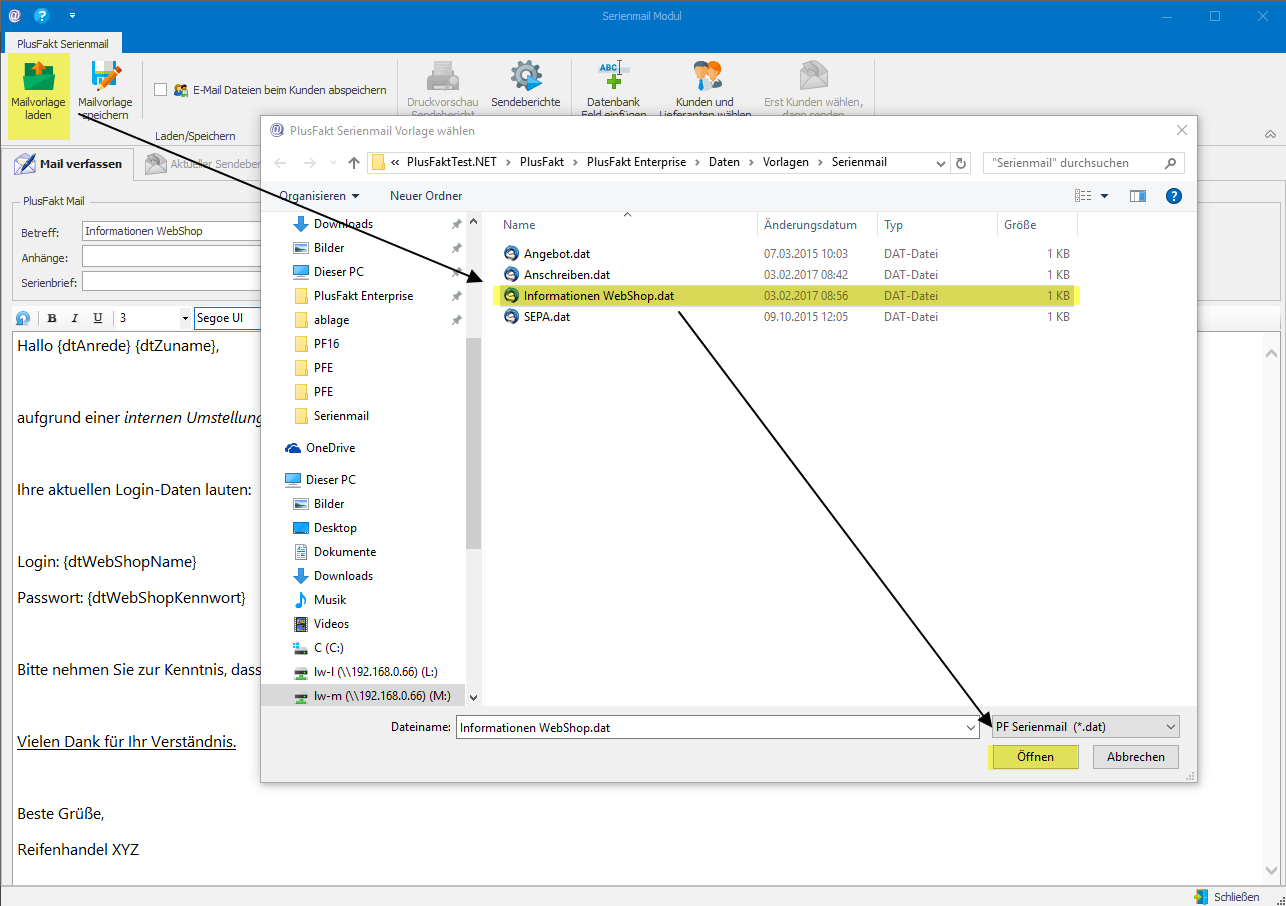The height and width of the screenshot is (906, 1286).
Task: Toggle the preview pane icon in dialog
Action: click(x=1137, y=196)
